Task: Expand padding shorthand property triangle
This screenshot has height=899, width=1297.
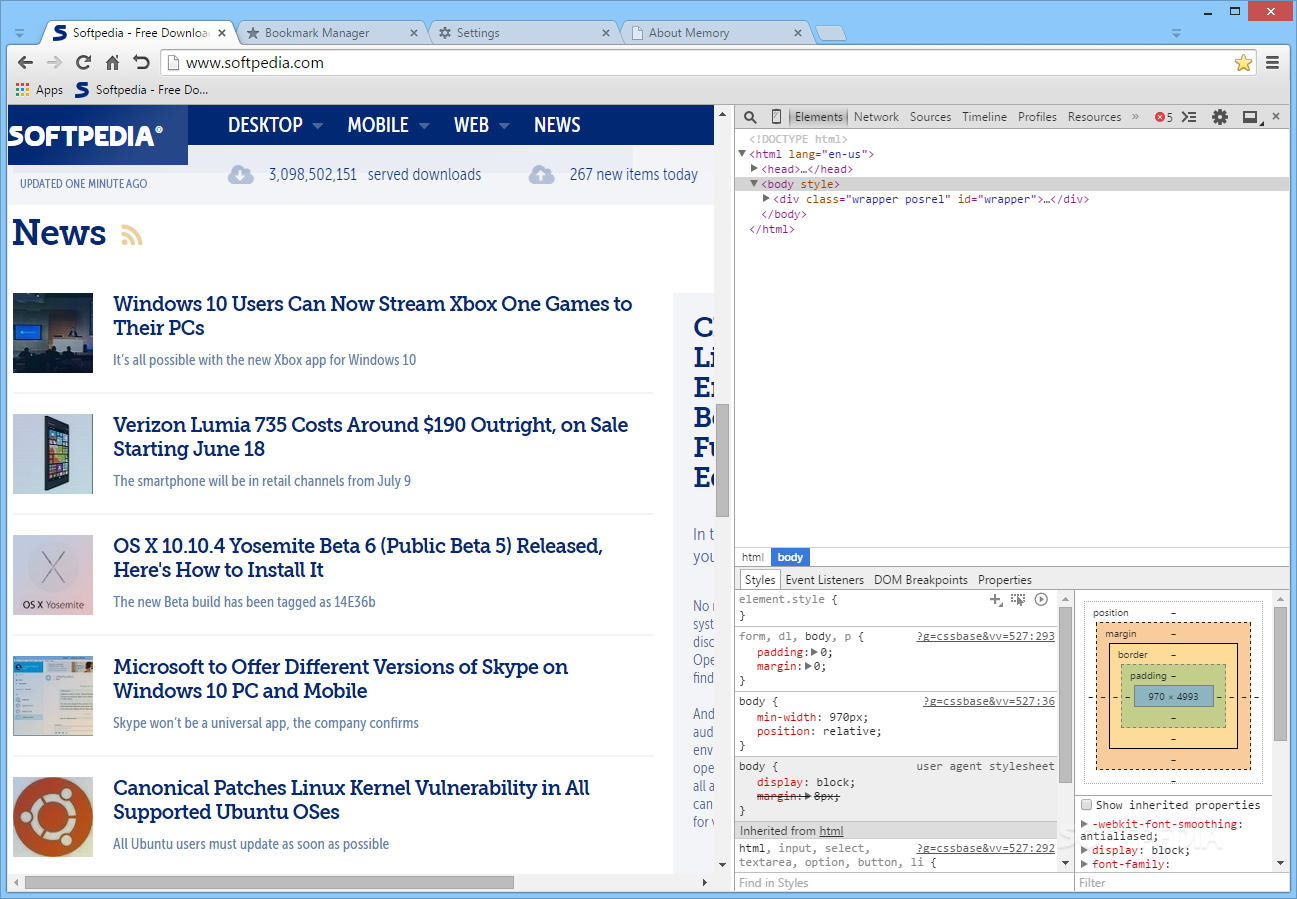Action: click(814, 652)
